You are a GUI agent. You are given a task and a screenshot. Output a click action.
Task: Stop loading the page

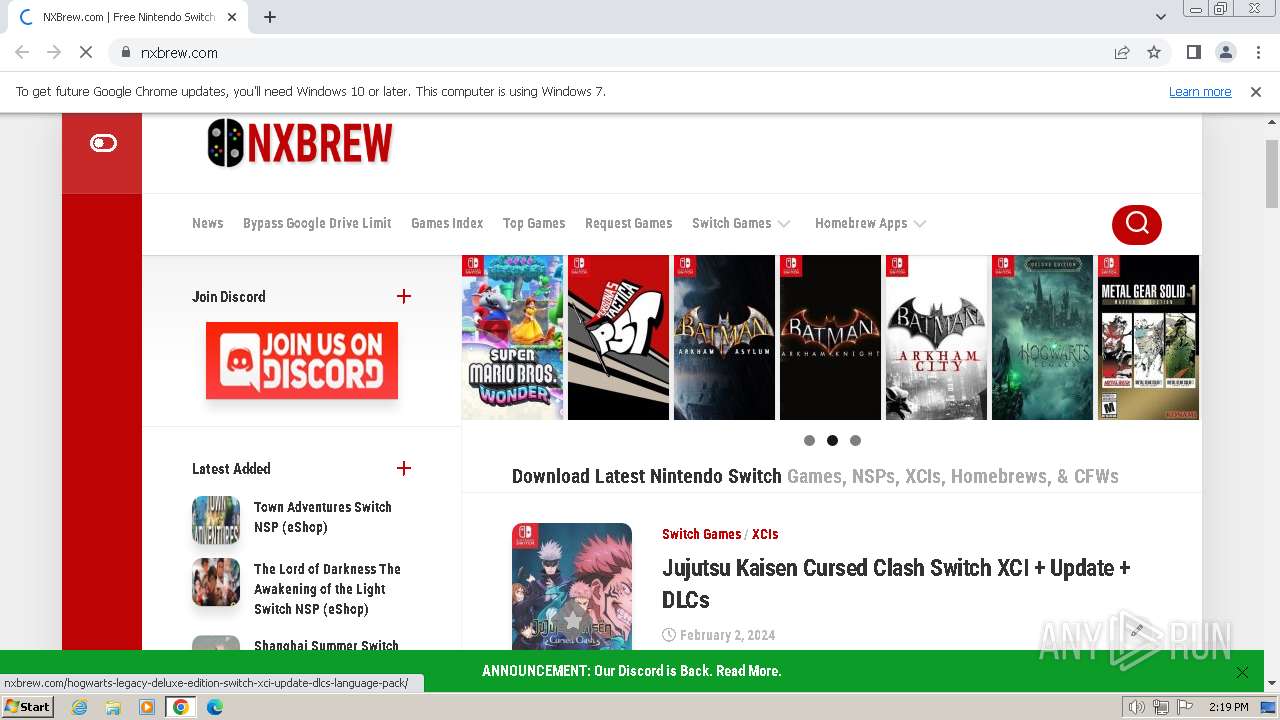[86, 52]
